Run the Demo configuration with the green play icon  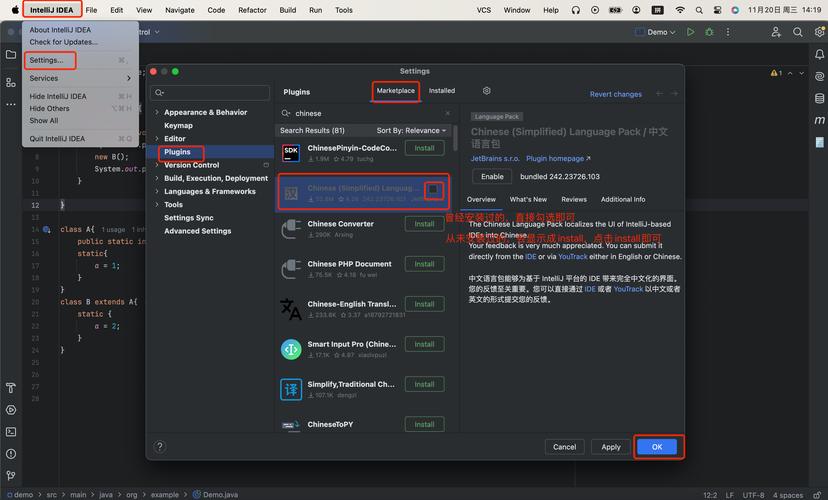[x=689, y=32]
